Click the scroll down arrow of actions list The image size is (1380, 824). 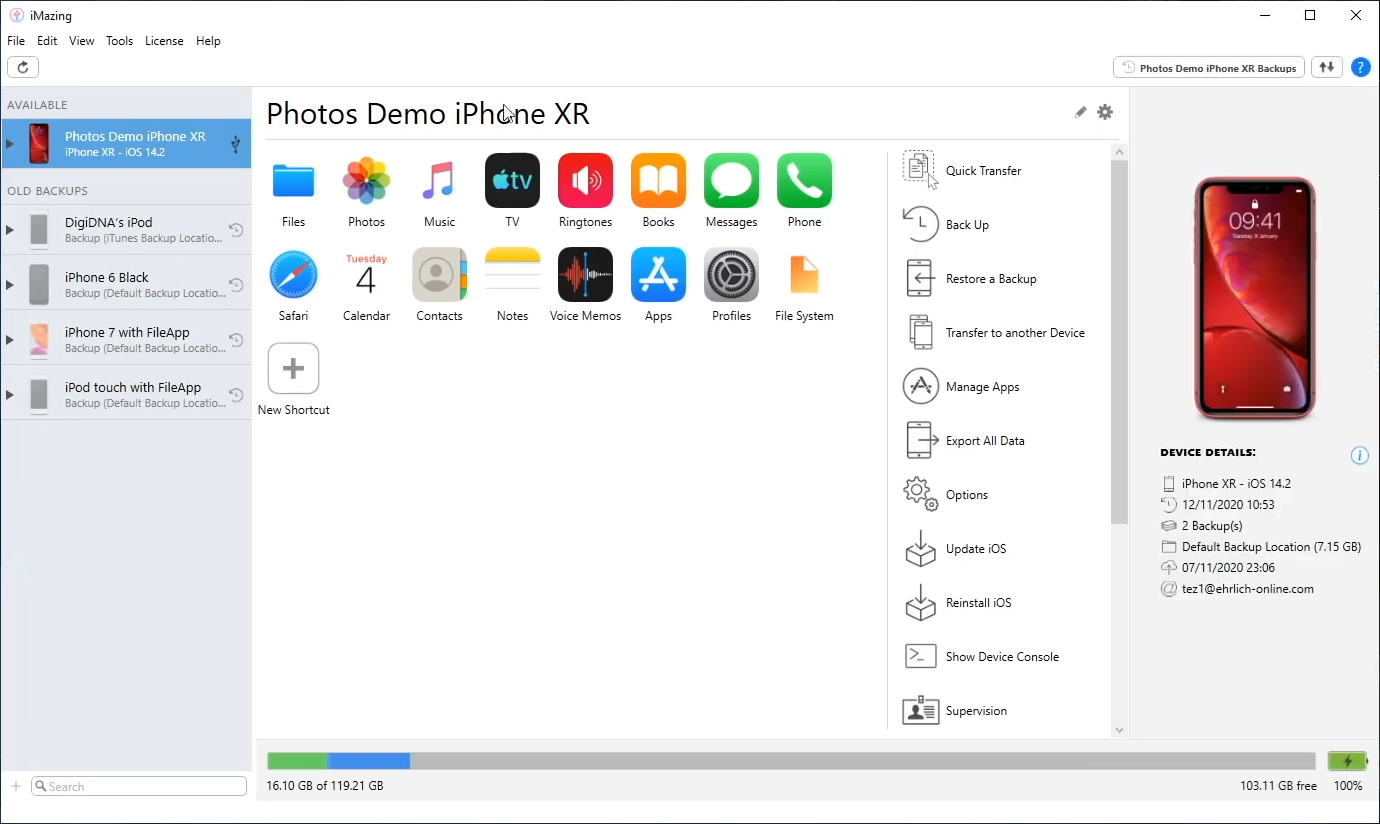pyautogui.click(x=1119, y=730)
